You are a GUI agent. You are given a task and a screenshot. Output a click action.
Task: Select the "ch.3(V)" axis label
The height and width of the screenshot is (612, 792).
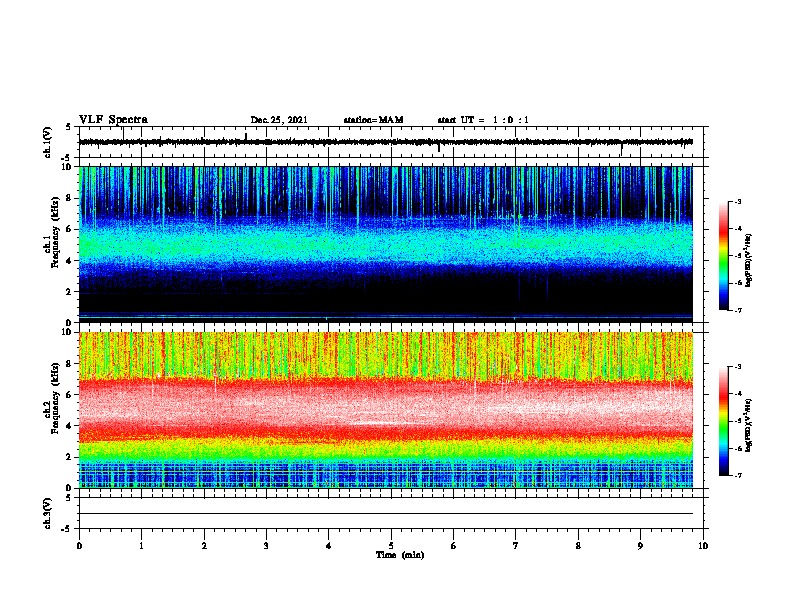pyautogui.click(x=48, y=513)
